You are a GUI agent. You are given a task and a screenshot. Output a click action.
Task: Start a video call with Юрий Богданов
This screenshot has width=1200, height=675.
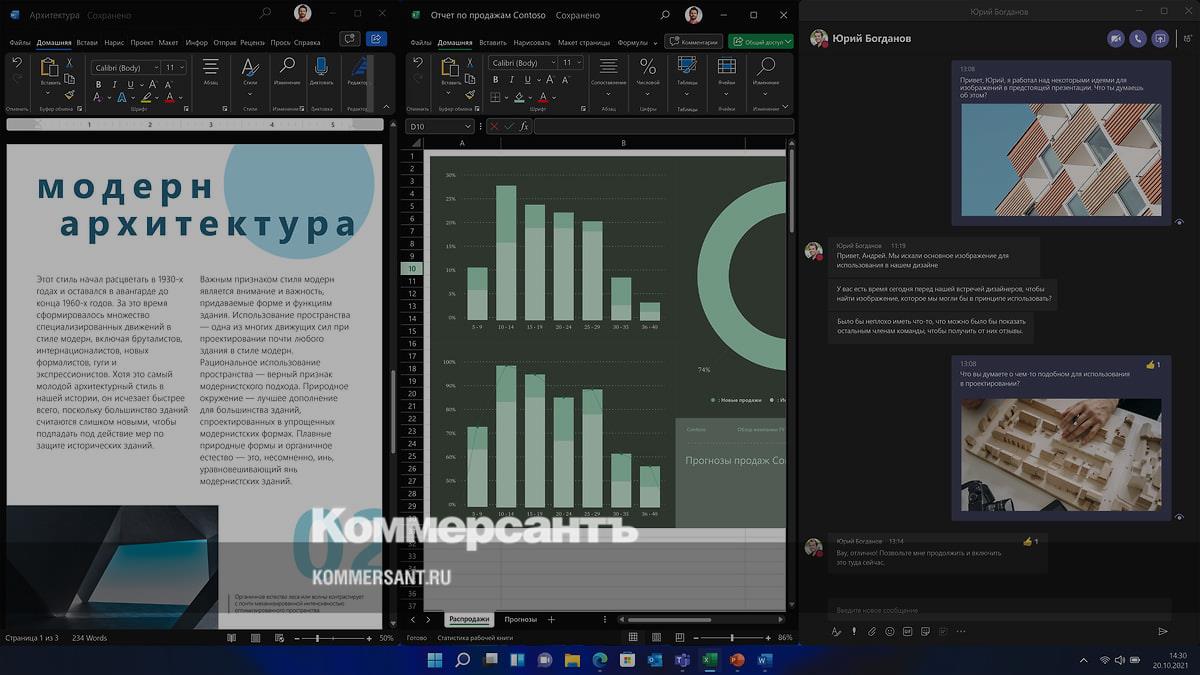coord(1116,39)
